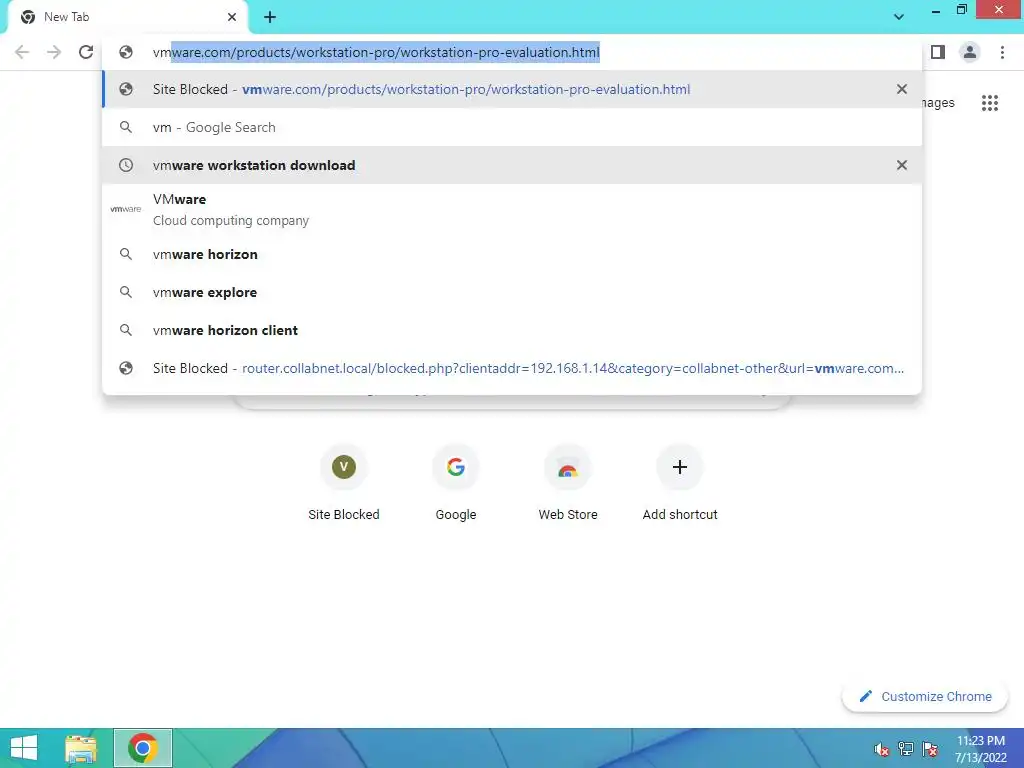The image size is (1024, 768).
Task: Select VMware Cloud computing company suggestion
Action: coord(512,210)
